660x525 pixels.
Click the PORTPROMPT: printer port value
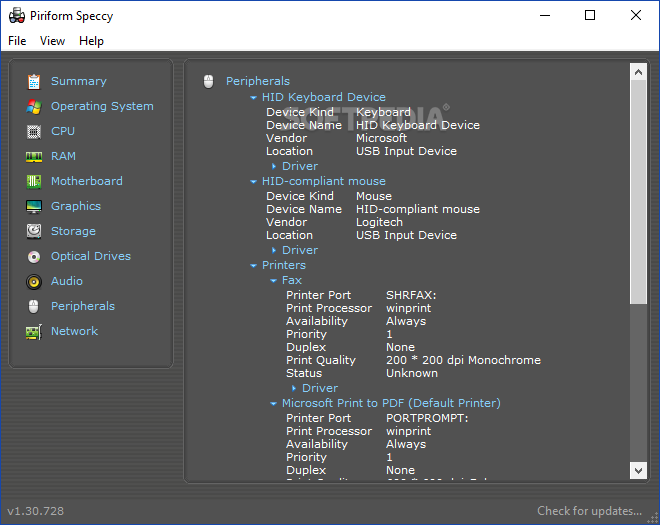(427, 418)
